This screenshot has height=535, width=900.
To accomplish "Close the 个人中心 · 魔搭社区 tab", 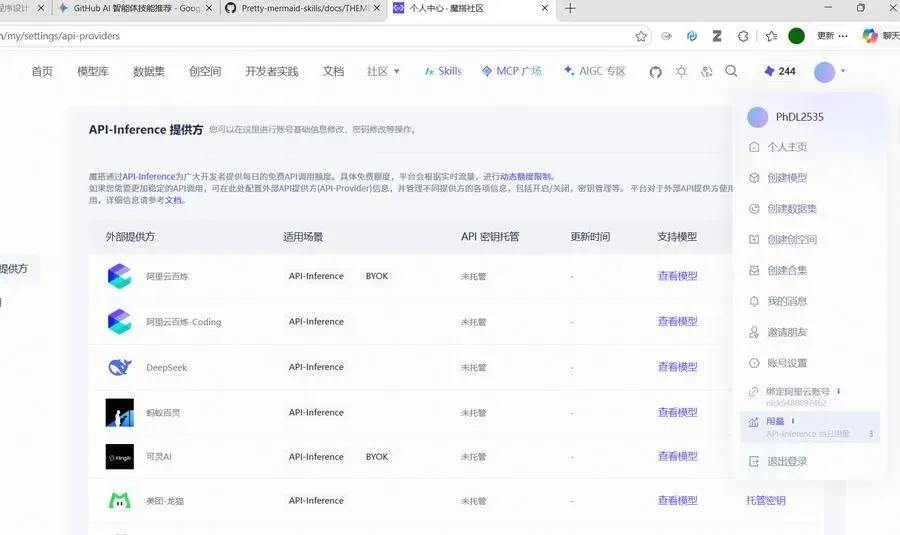I will [x=545, y=9].
